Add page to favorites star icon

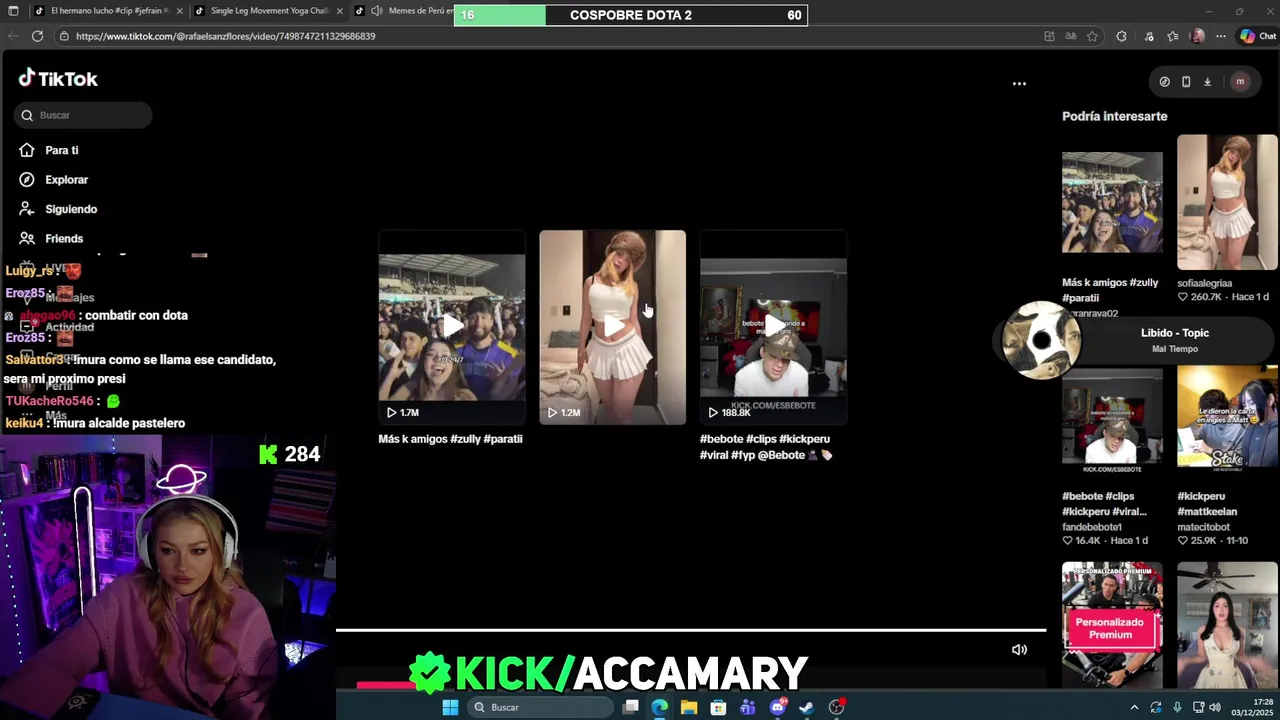[1092, 36]
